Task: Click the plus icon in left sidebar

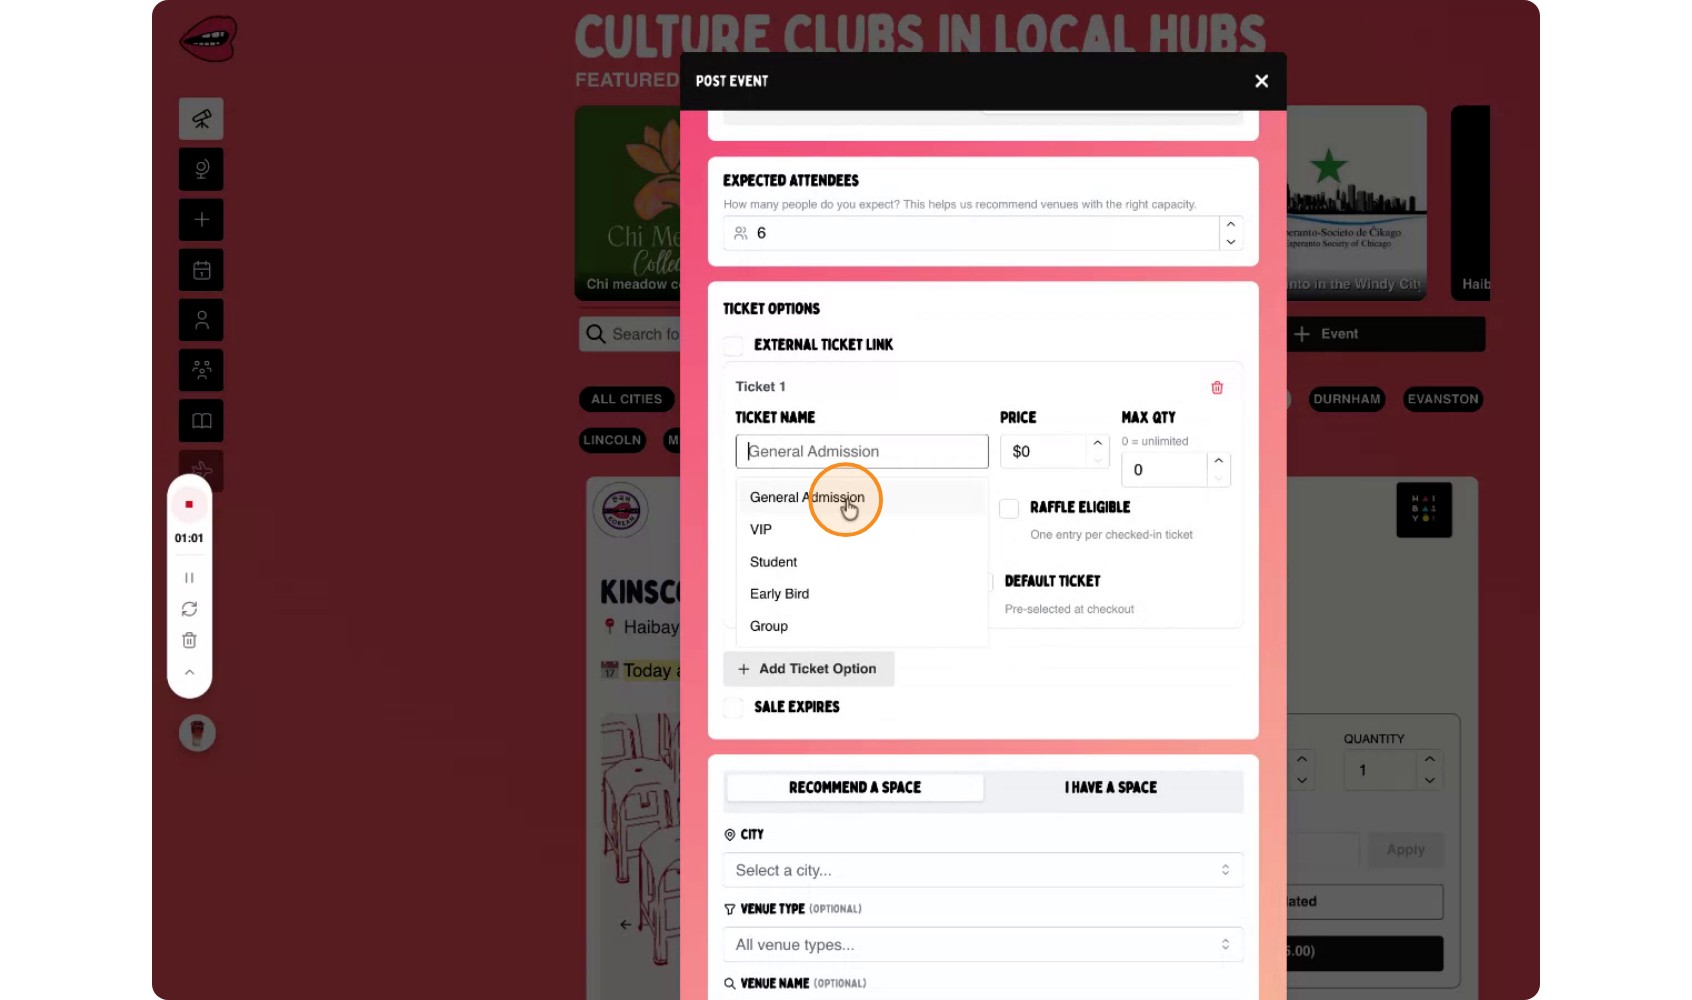Action: pos(201,219)
